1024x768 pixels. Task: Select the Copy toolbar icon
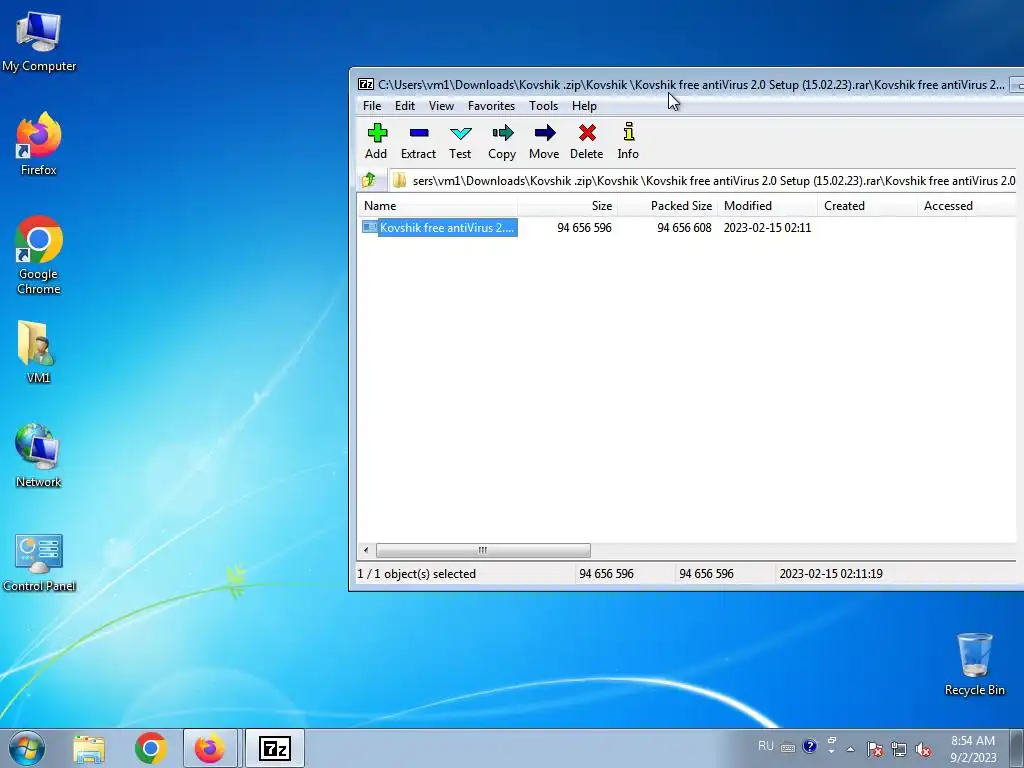(502, 141)
